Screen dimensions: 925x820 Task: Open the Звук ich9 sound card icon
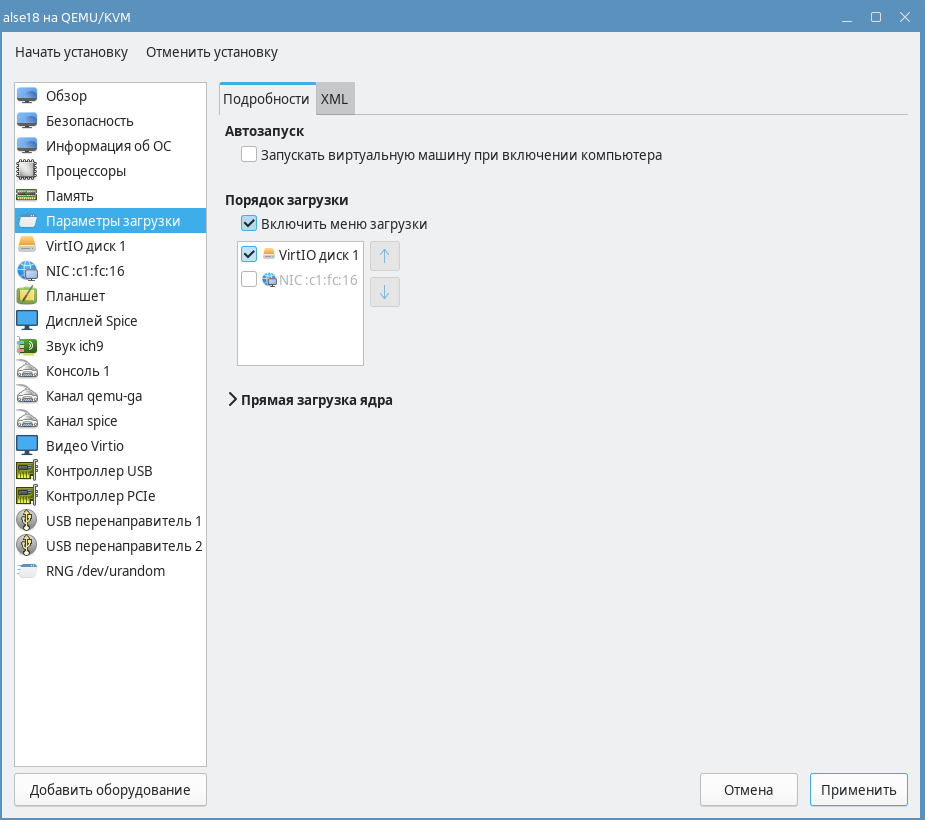pos(27,346)
